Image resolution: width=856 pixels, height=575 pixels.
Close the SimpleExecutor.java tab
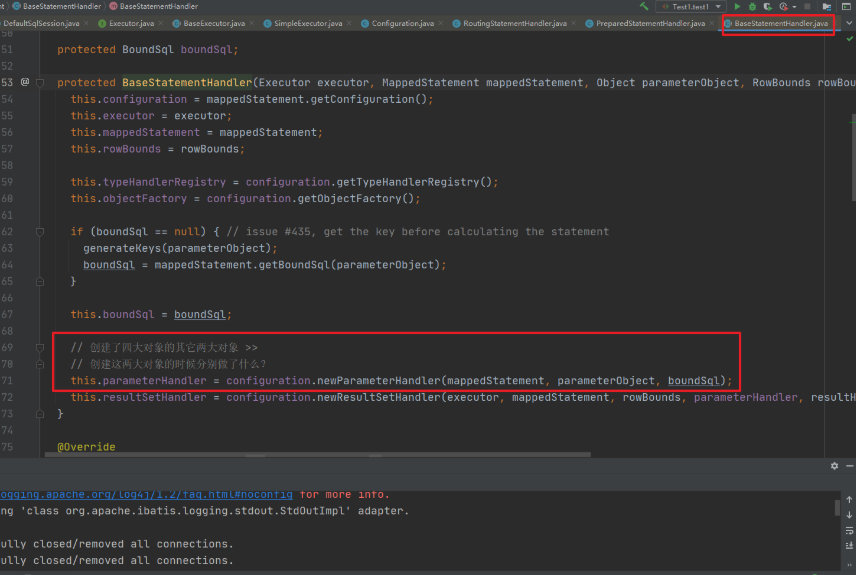coord(349,23)
